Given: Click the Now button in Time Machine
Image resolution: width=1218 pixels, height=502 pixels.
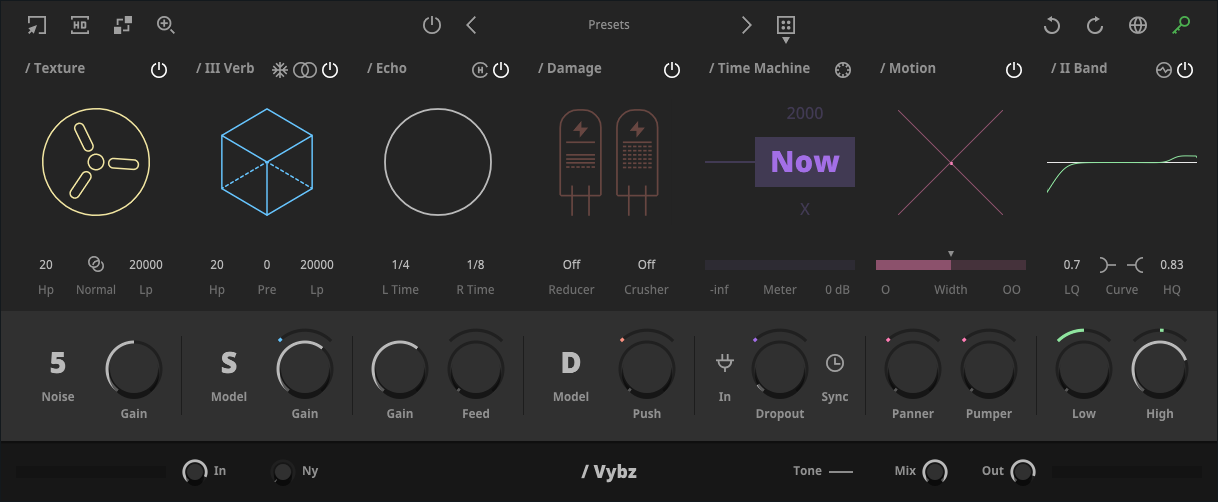Looking at the screenshot, I should [805, 162].
